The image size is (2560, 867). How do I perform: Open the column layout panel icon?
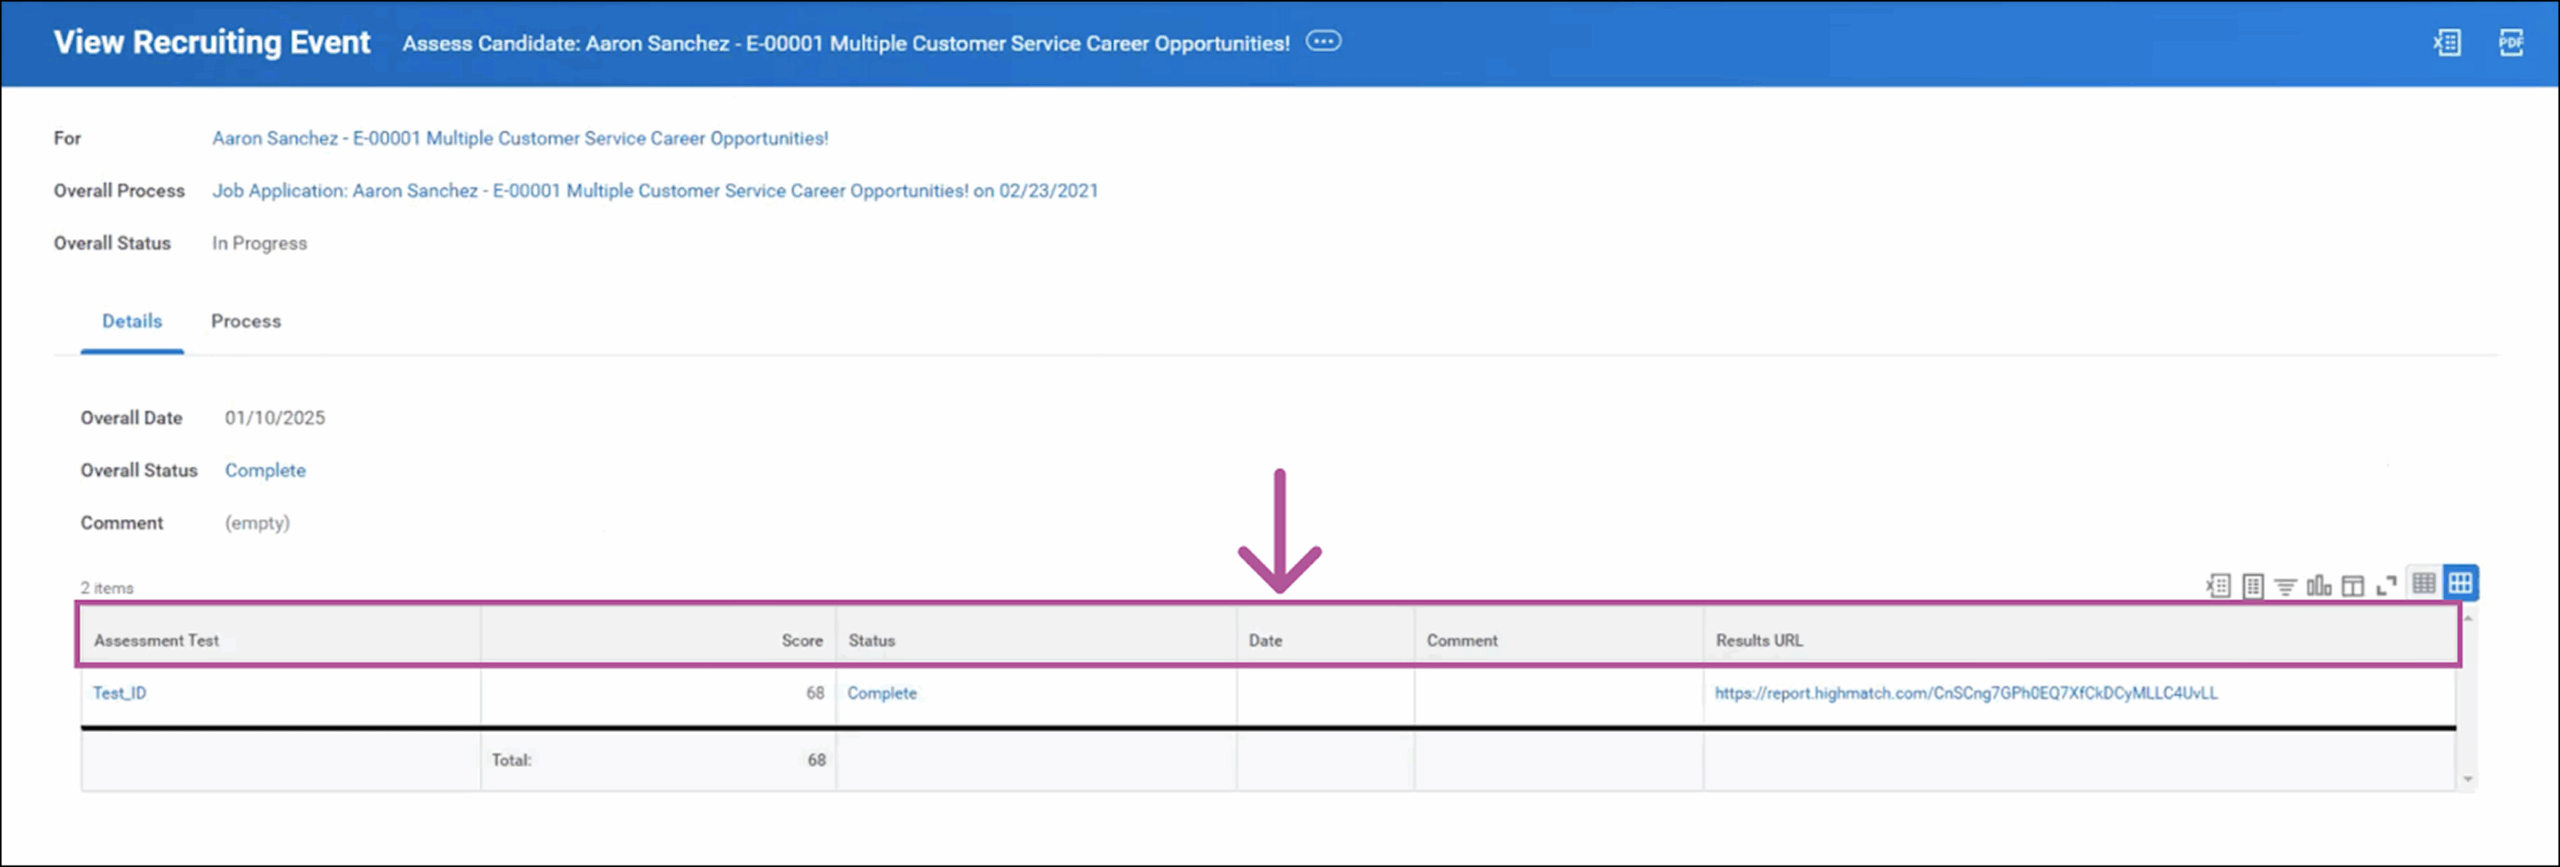tap(2353, 586)
